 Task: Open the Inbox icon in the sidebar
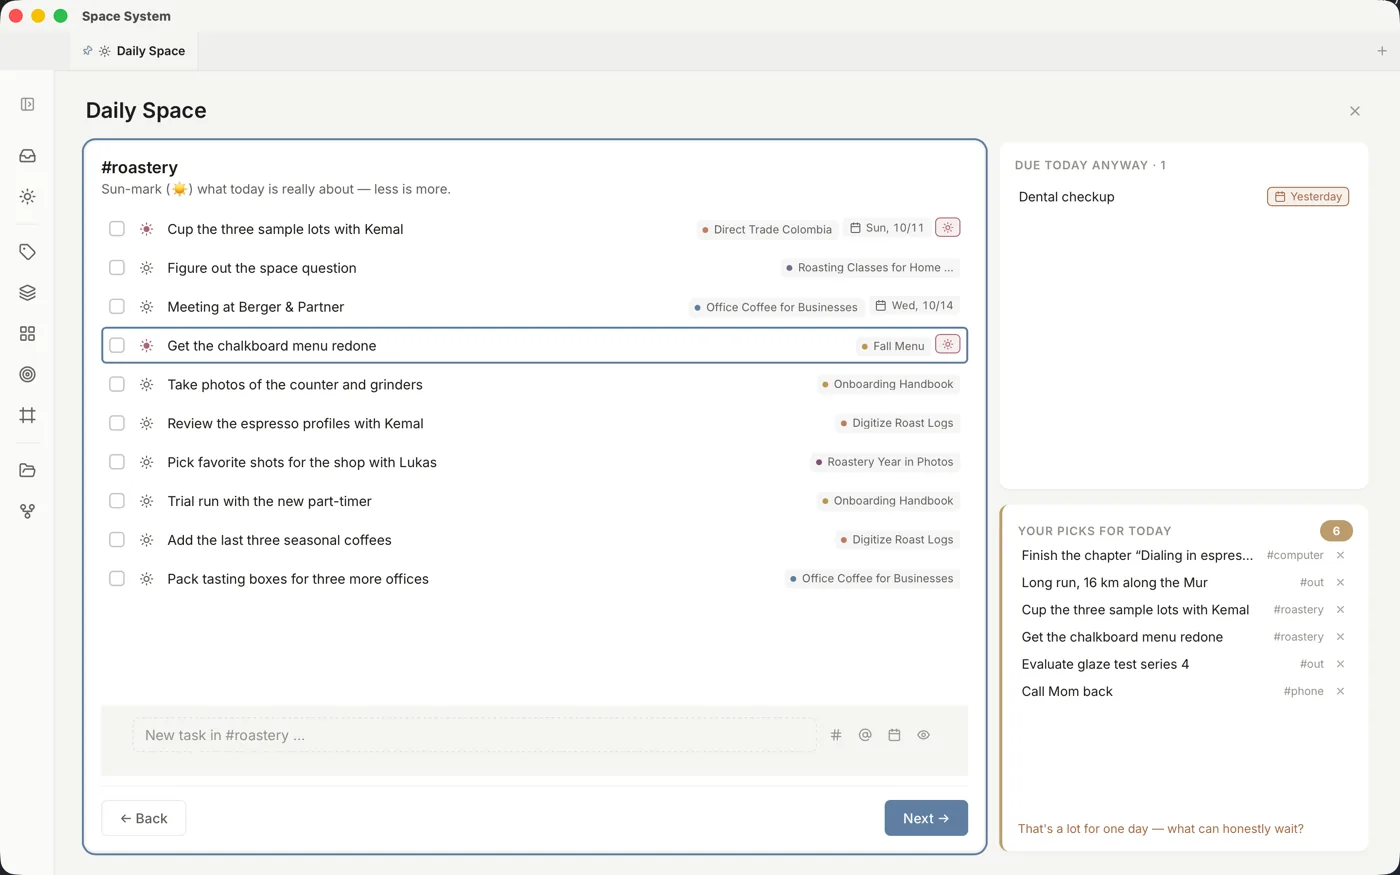point(27,156)
